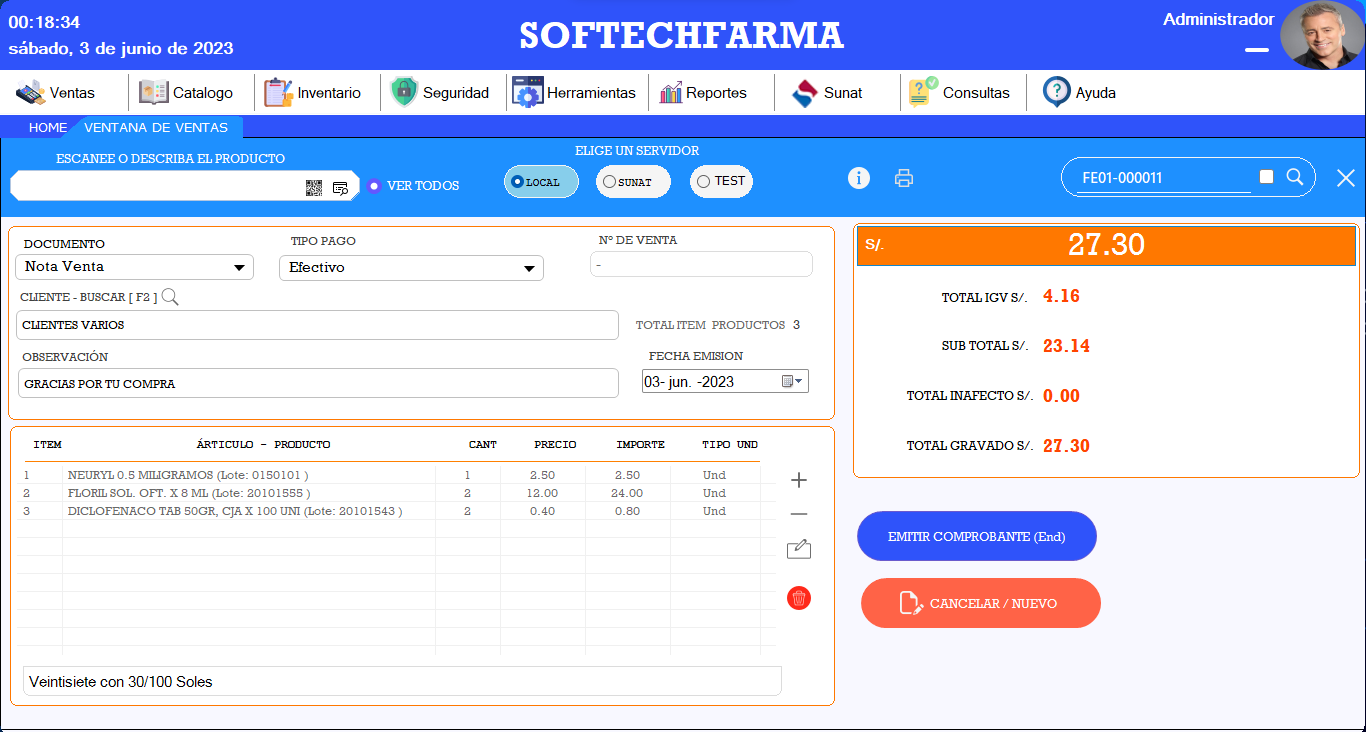Click the 0.40 price cell
The height and width of the screenshot is (732, 1366).
click(x=543, y=511)
